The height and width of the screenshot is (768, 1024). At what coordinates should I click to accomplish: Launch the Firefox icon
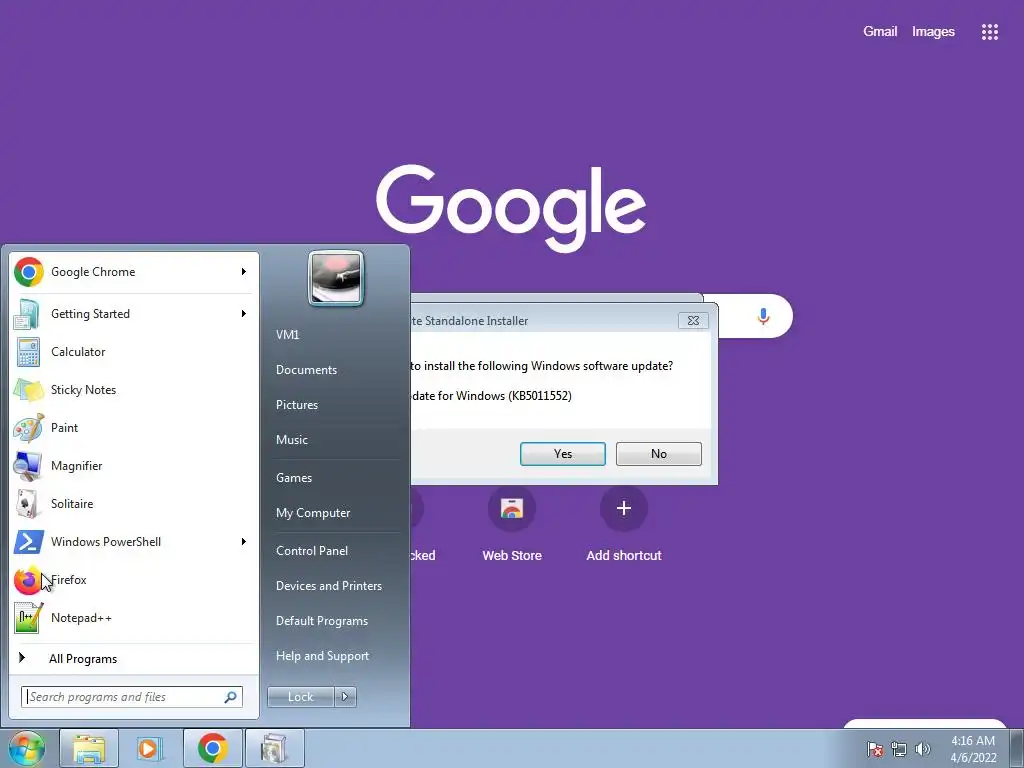click(x=27, y=580)
